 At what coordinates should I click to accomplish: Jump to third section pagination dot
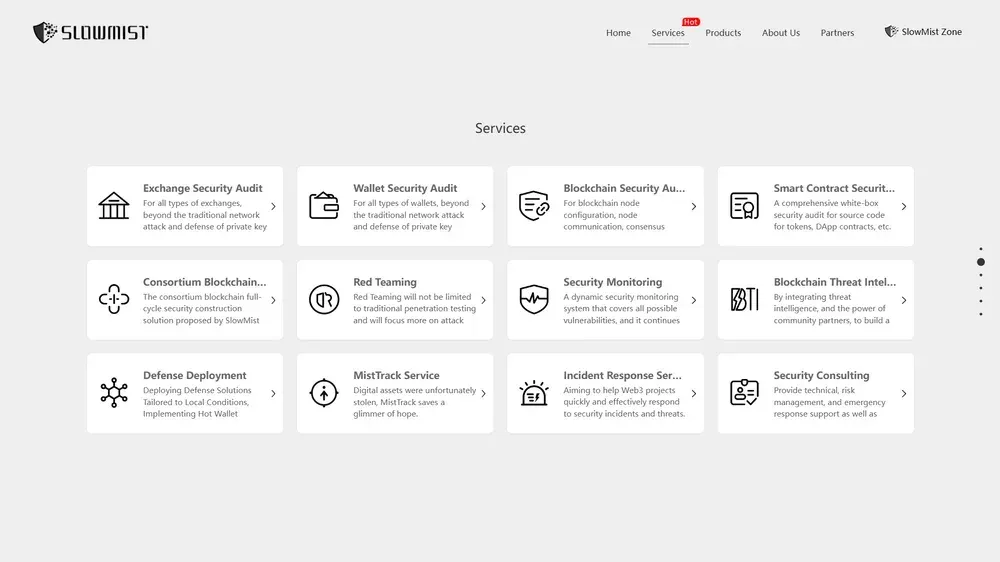(981, 276)
